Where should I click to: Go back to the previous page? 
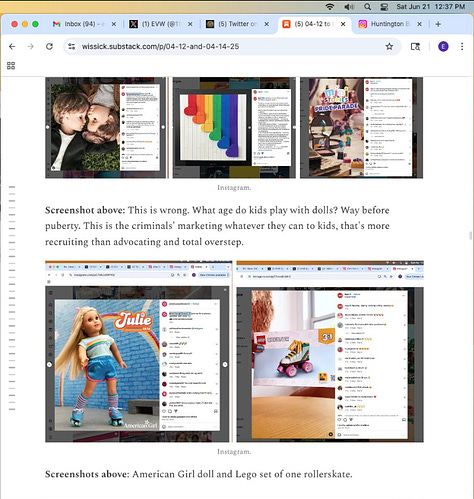12,46
